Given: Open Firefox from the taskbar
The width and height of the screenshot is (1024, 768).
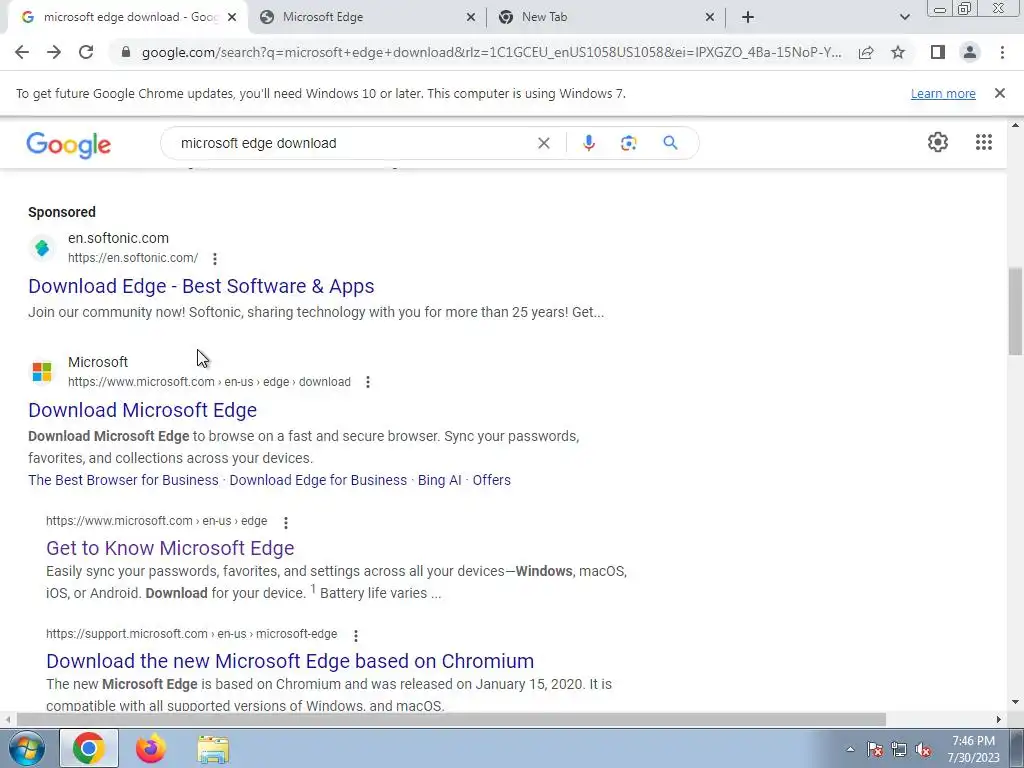Looking at the screenshot, I should point(151,748).
